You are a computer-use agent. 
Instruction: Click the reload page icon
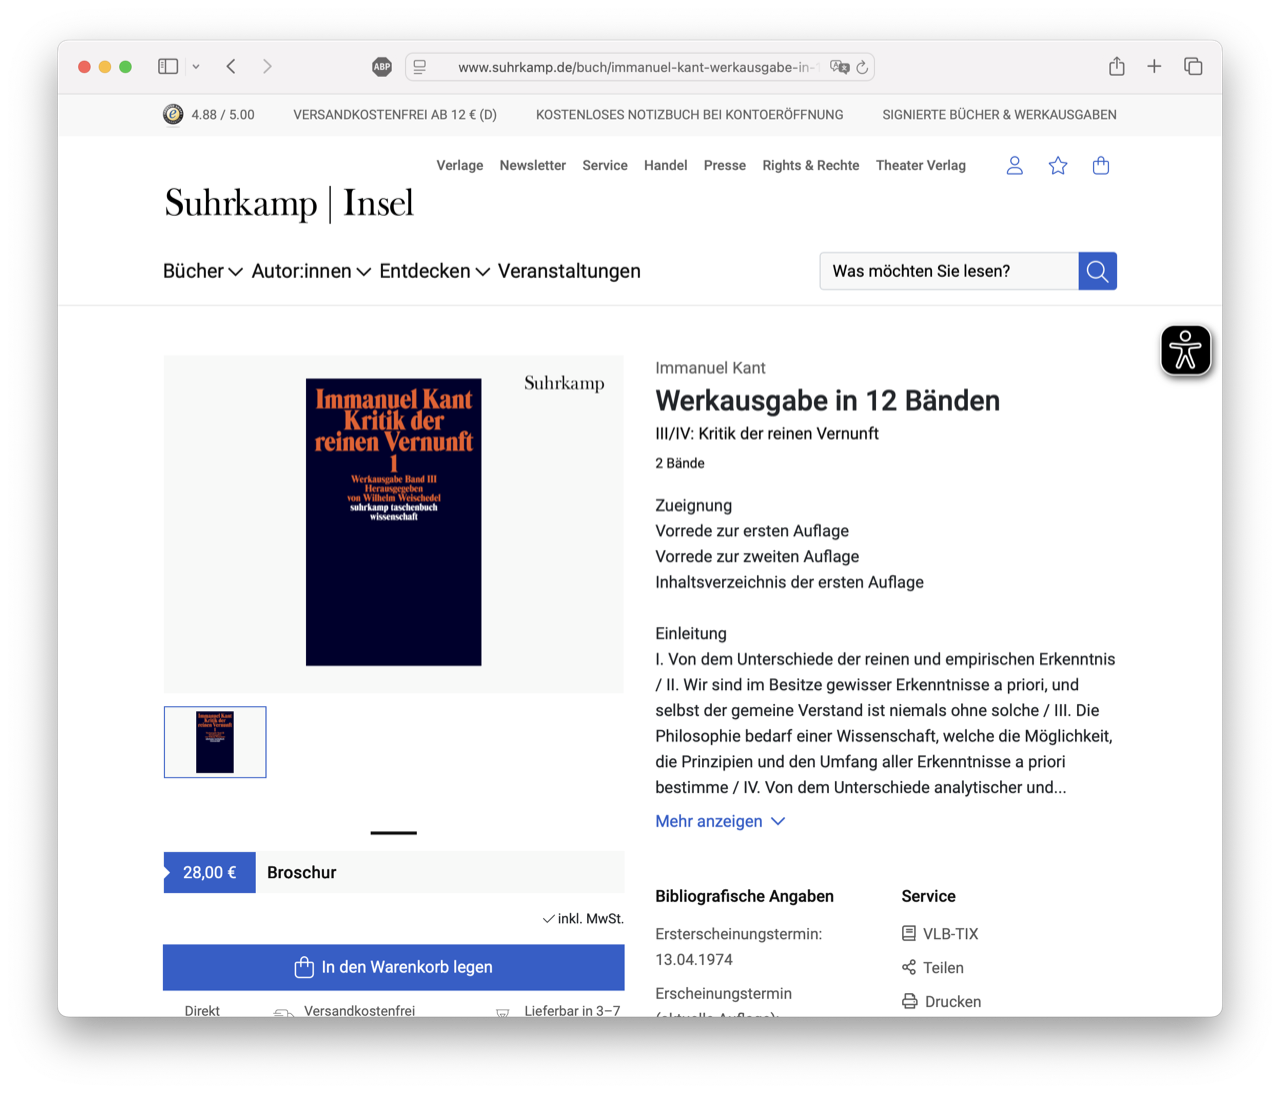click(x=862, y=67)
